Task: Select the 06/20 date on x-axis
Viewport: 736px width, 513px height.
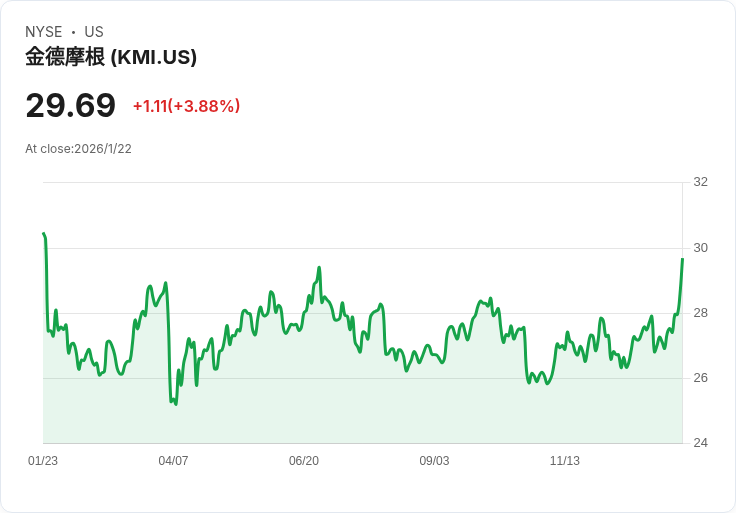Action: [304, 461]
